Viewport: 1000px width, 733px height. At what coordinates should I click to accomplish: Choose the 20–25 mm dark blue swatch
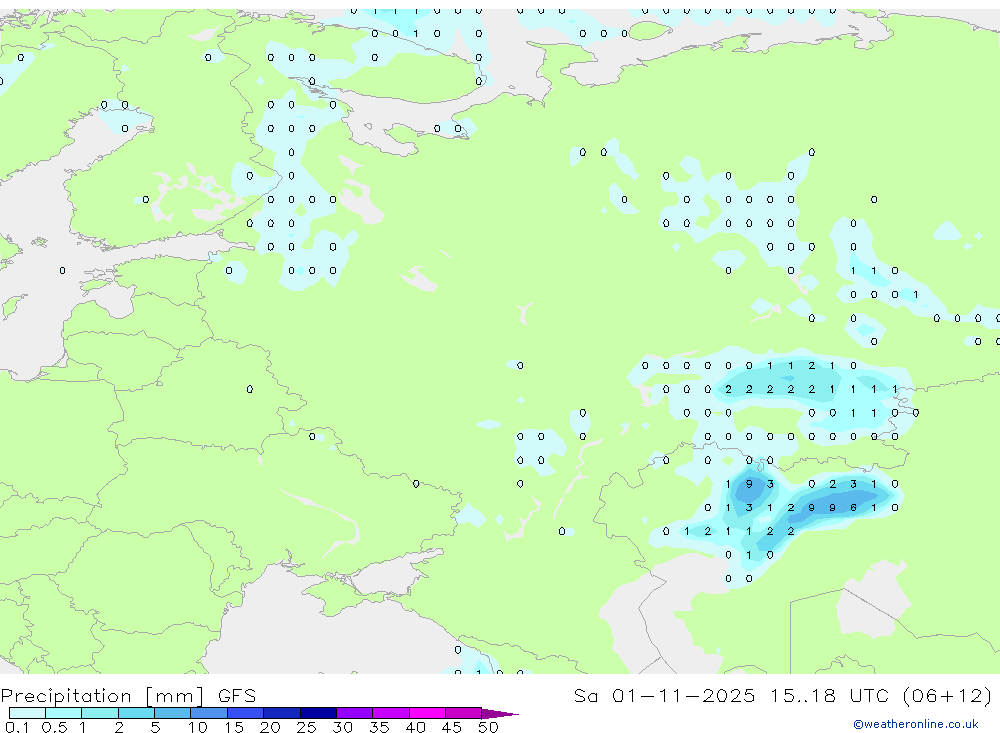282,713
